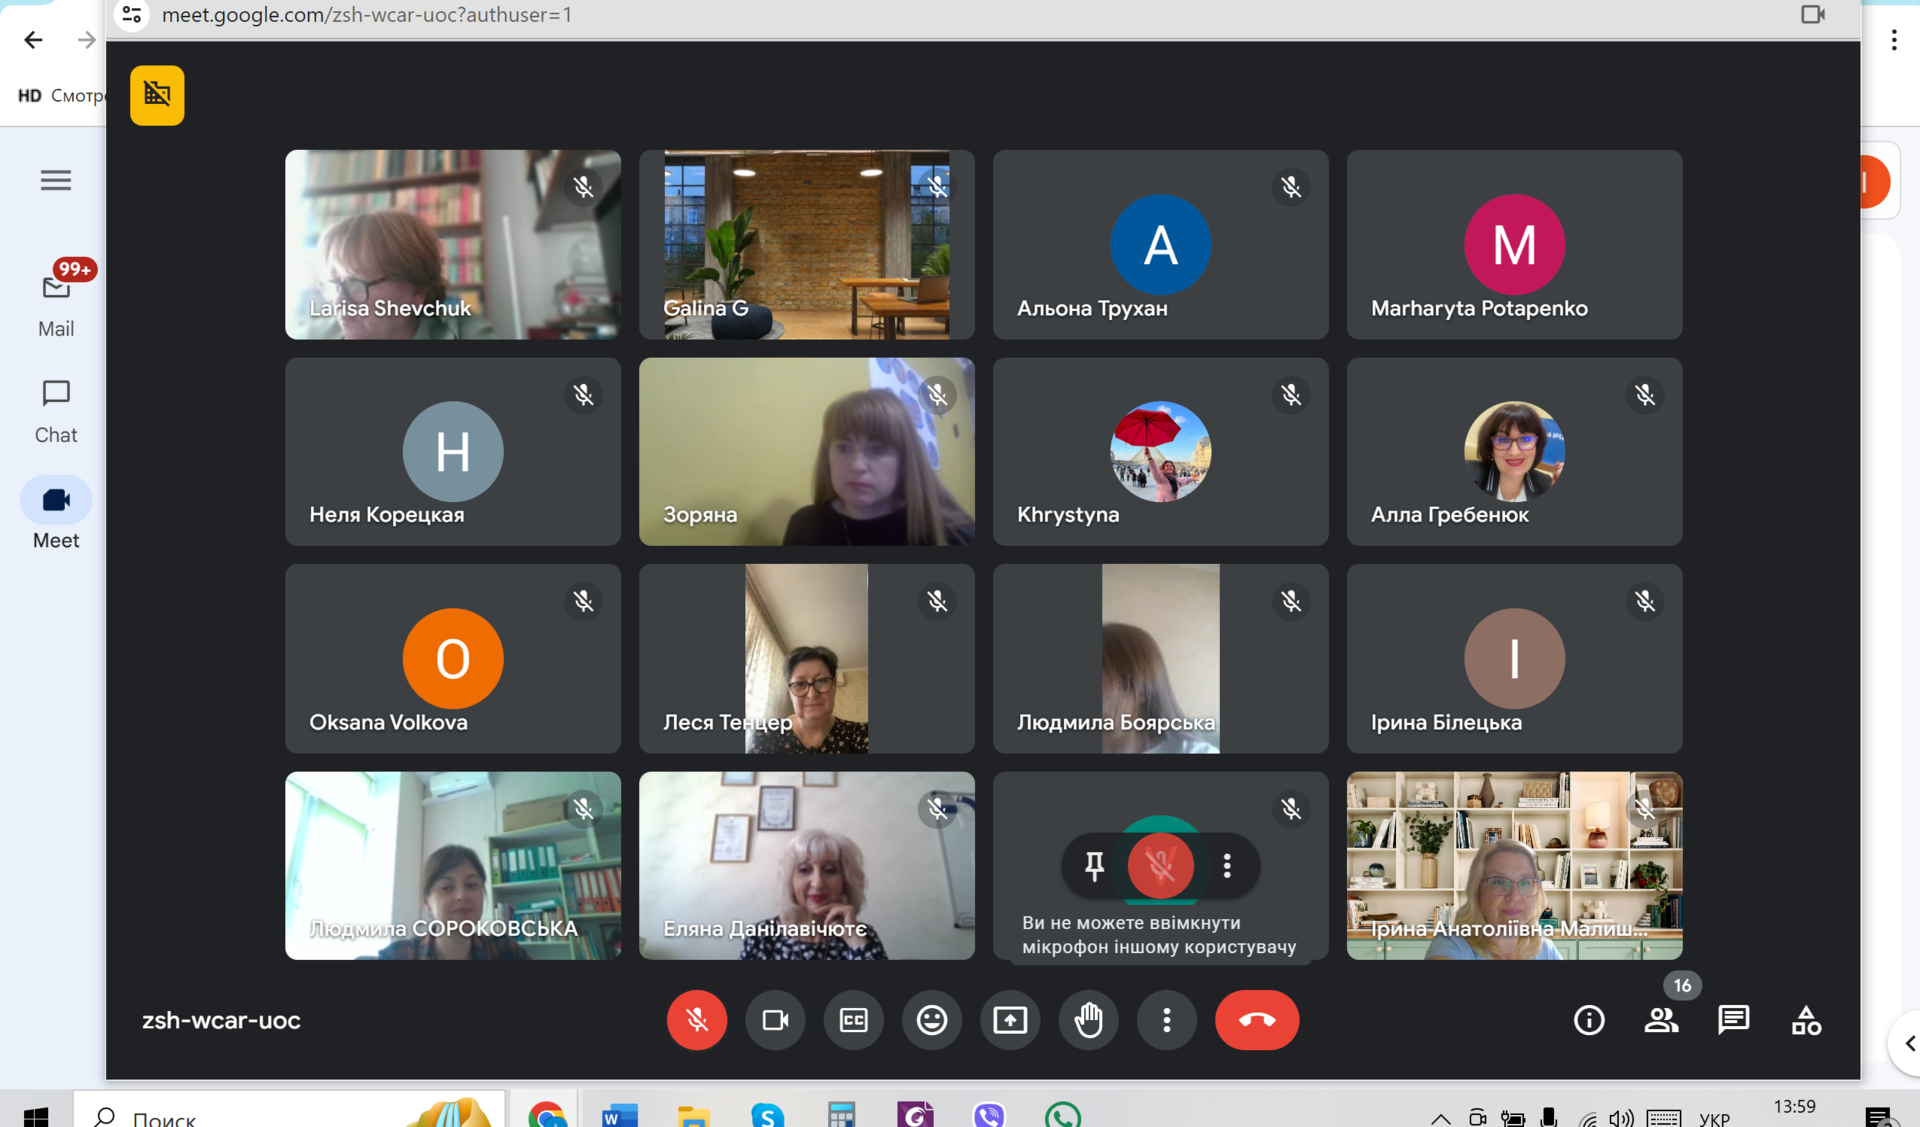Open meeting details info icon

1589,1020
